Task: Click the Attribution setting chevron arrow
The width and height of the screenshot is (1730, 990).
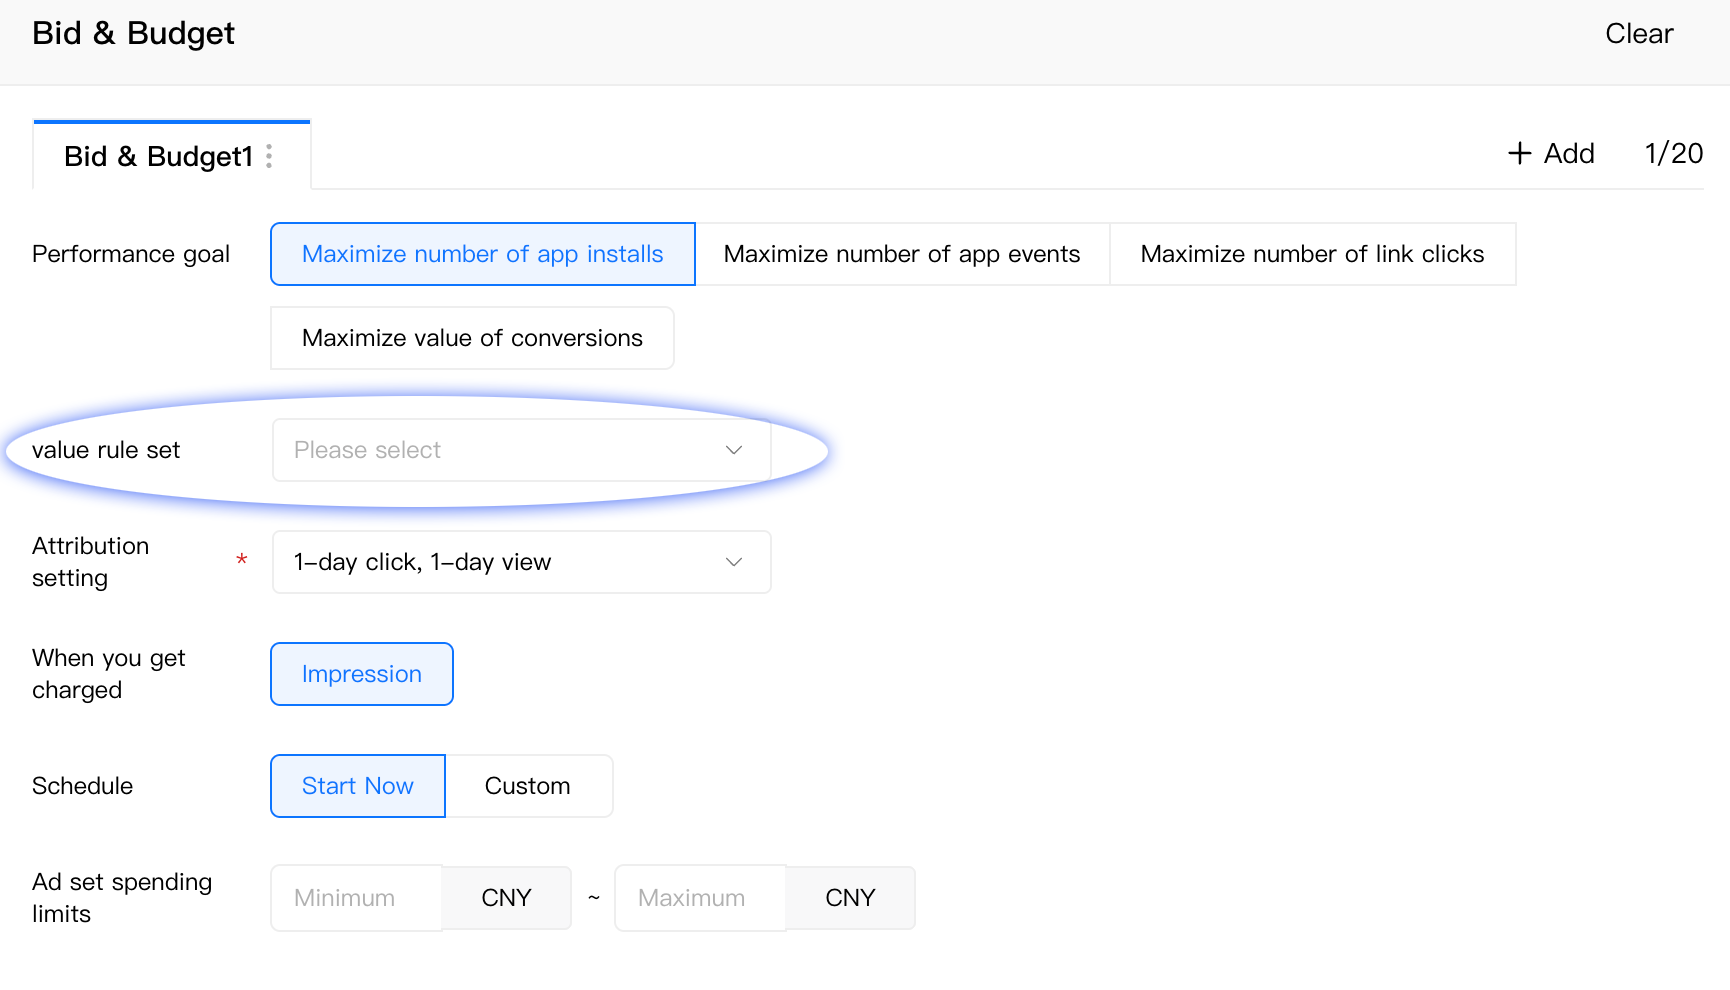Action: click(734, 562)
